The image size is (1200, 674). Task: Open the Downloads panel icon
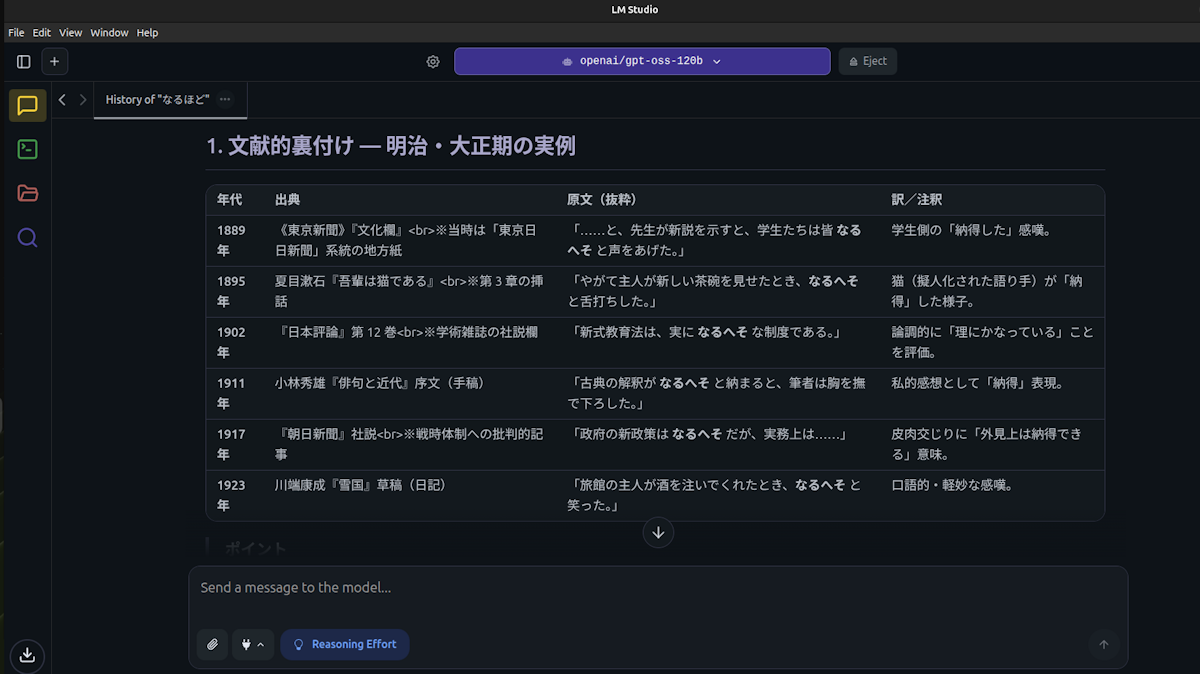tap(27, 654)
